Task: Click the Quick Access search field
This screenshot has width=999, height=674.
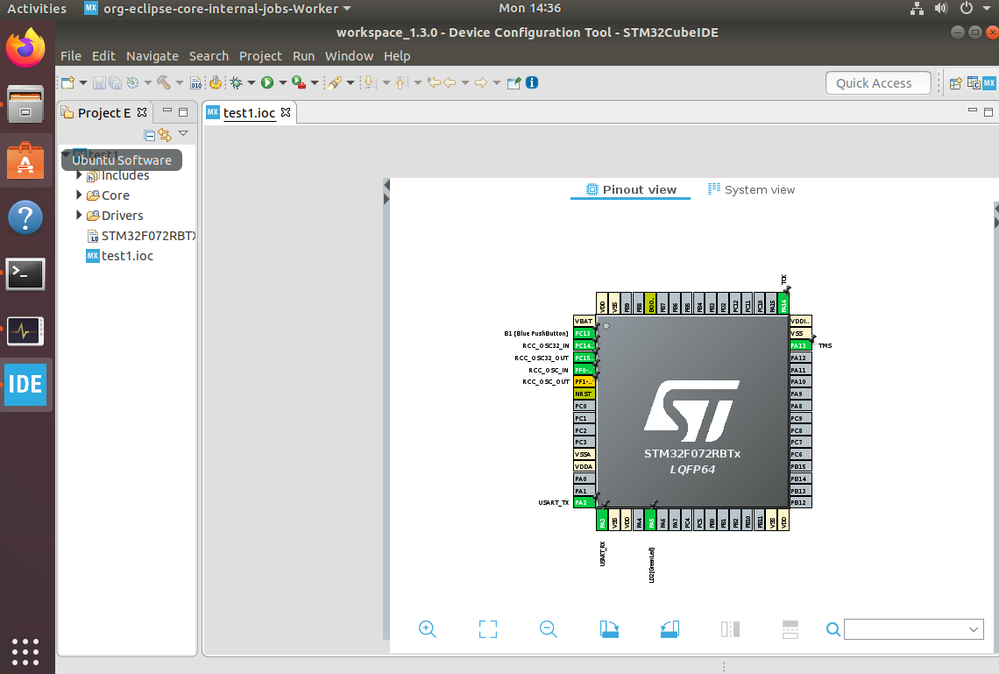Action: (878, 83)
